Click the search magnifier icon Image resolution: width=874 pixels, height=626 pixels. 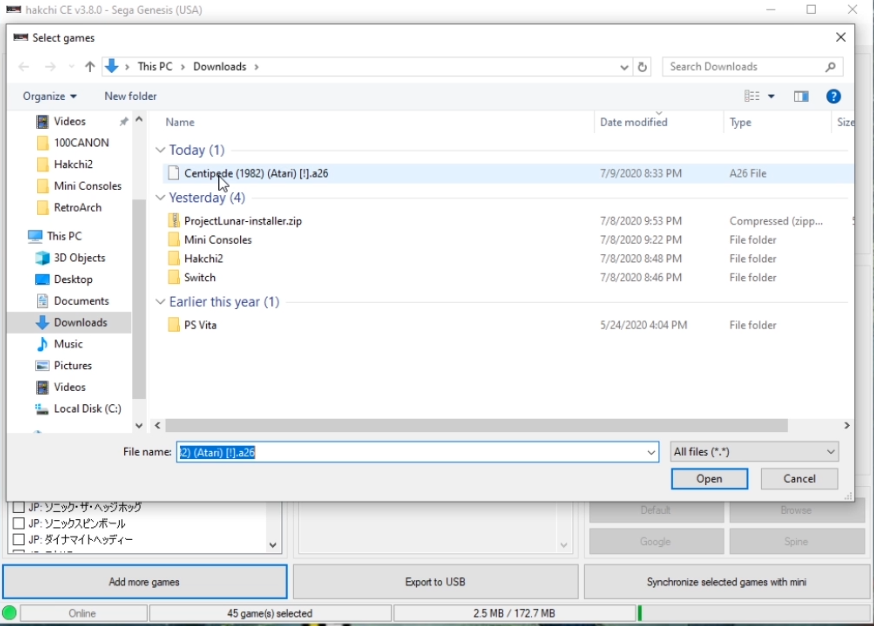(x=831, y=67)
